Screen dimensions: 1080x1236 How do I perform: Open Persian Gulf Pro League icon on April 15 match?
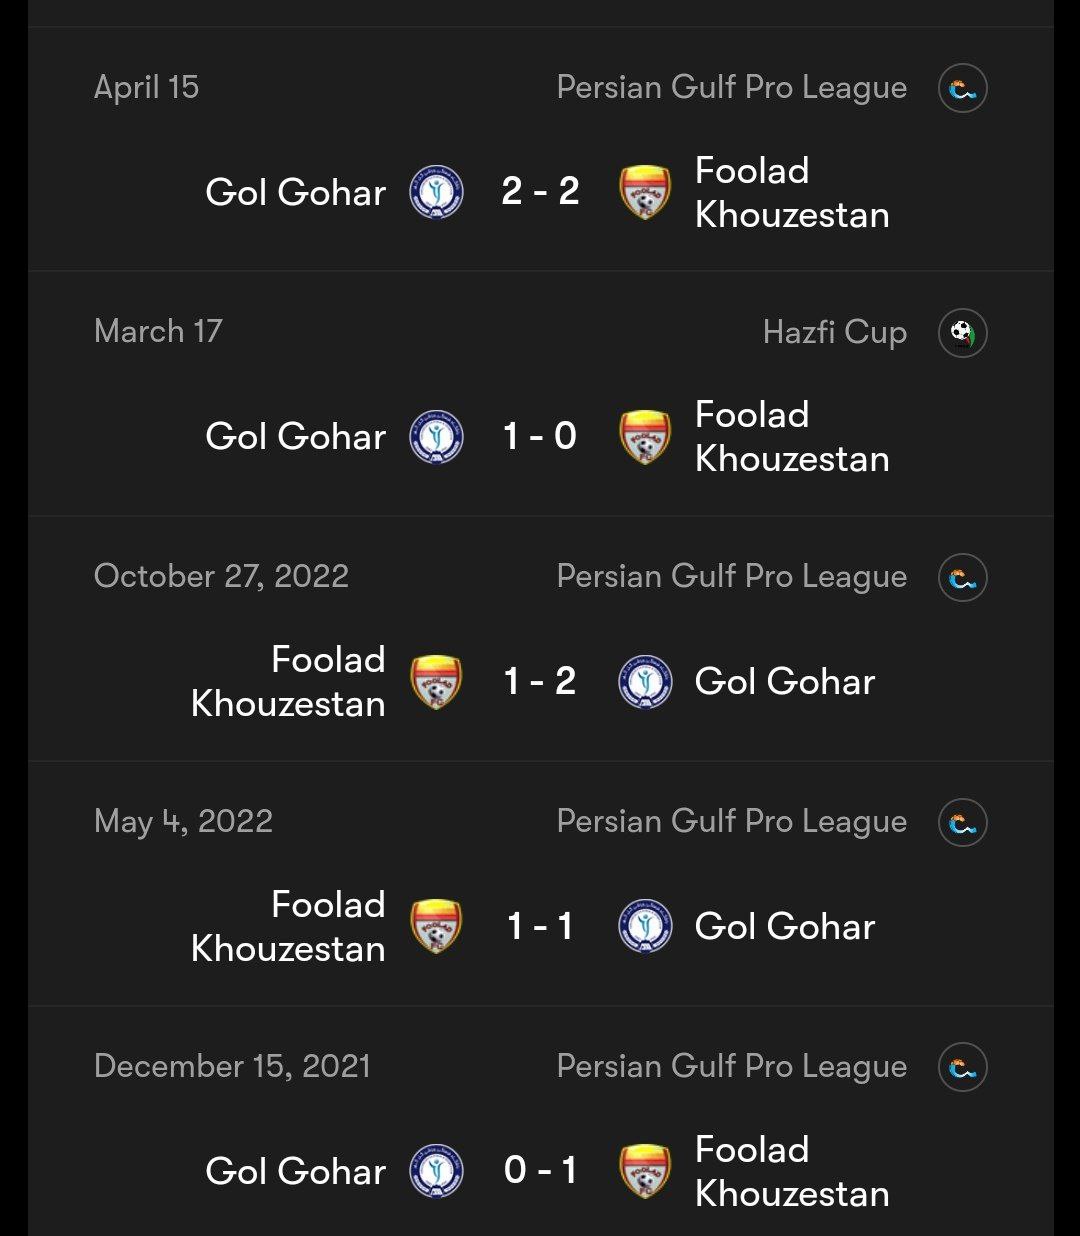click(962, 88)
